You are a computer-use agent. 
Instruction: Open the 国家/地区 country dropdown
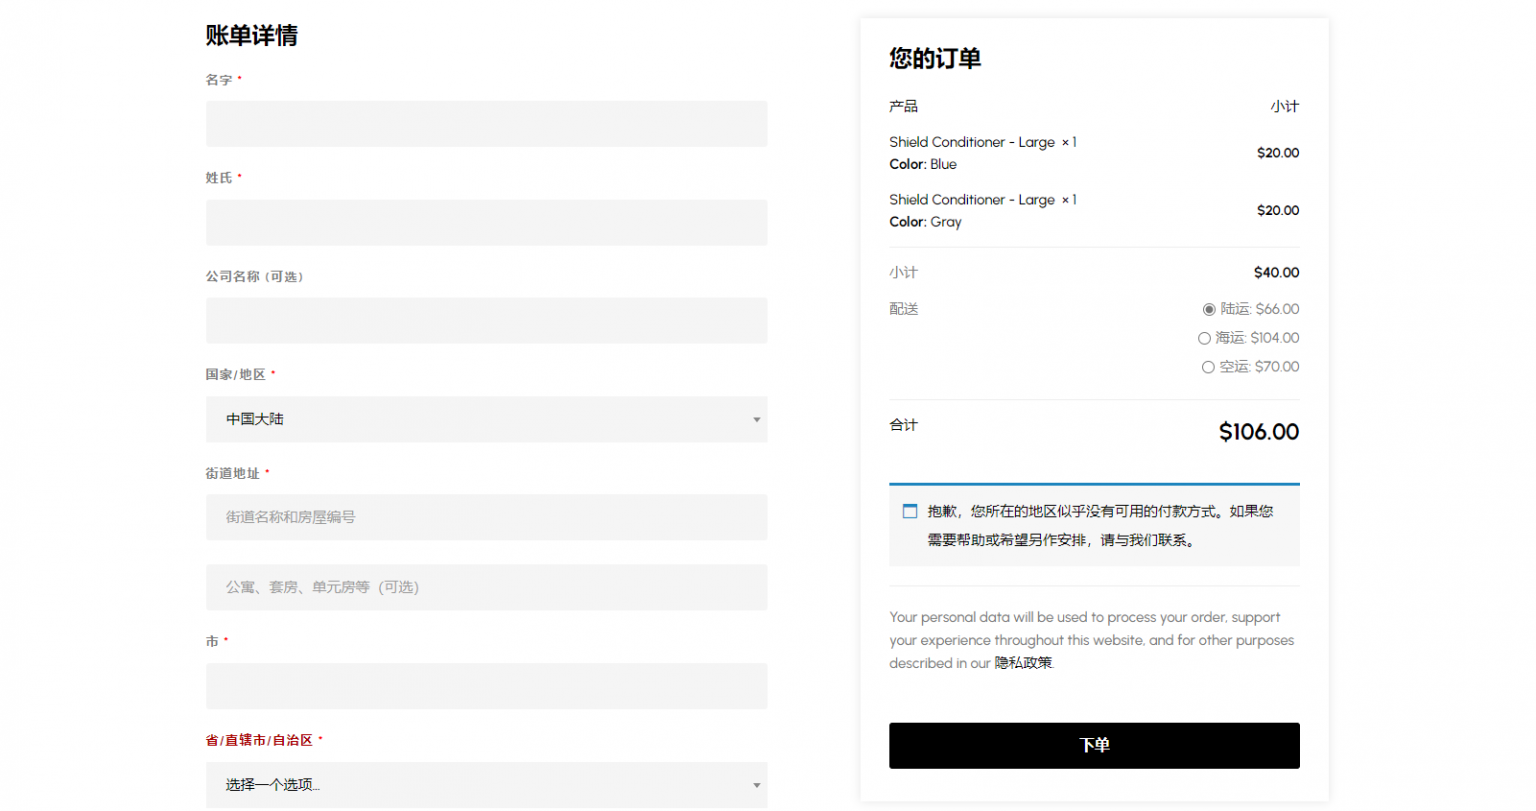486,420
